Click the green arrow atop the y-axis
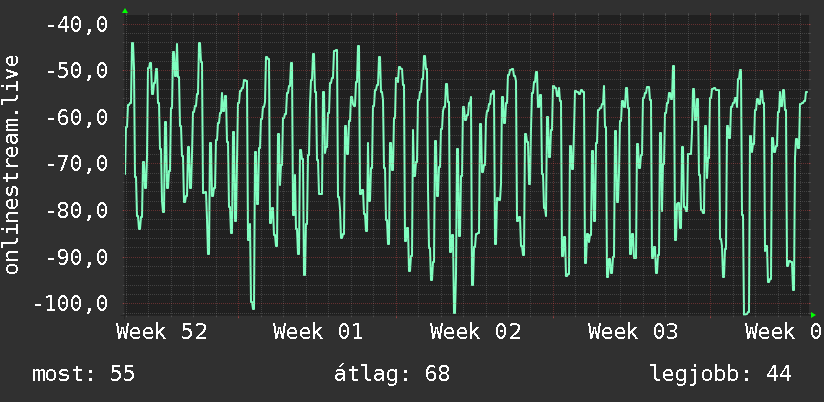This screenshot has height=402, width=824. pos(125,11)
